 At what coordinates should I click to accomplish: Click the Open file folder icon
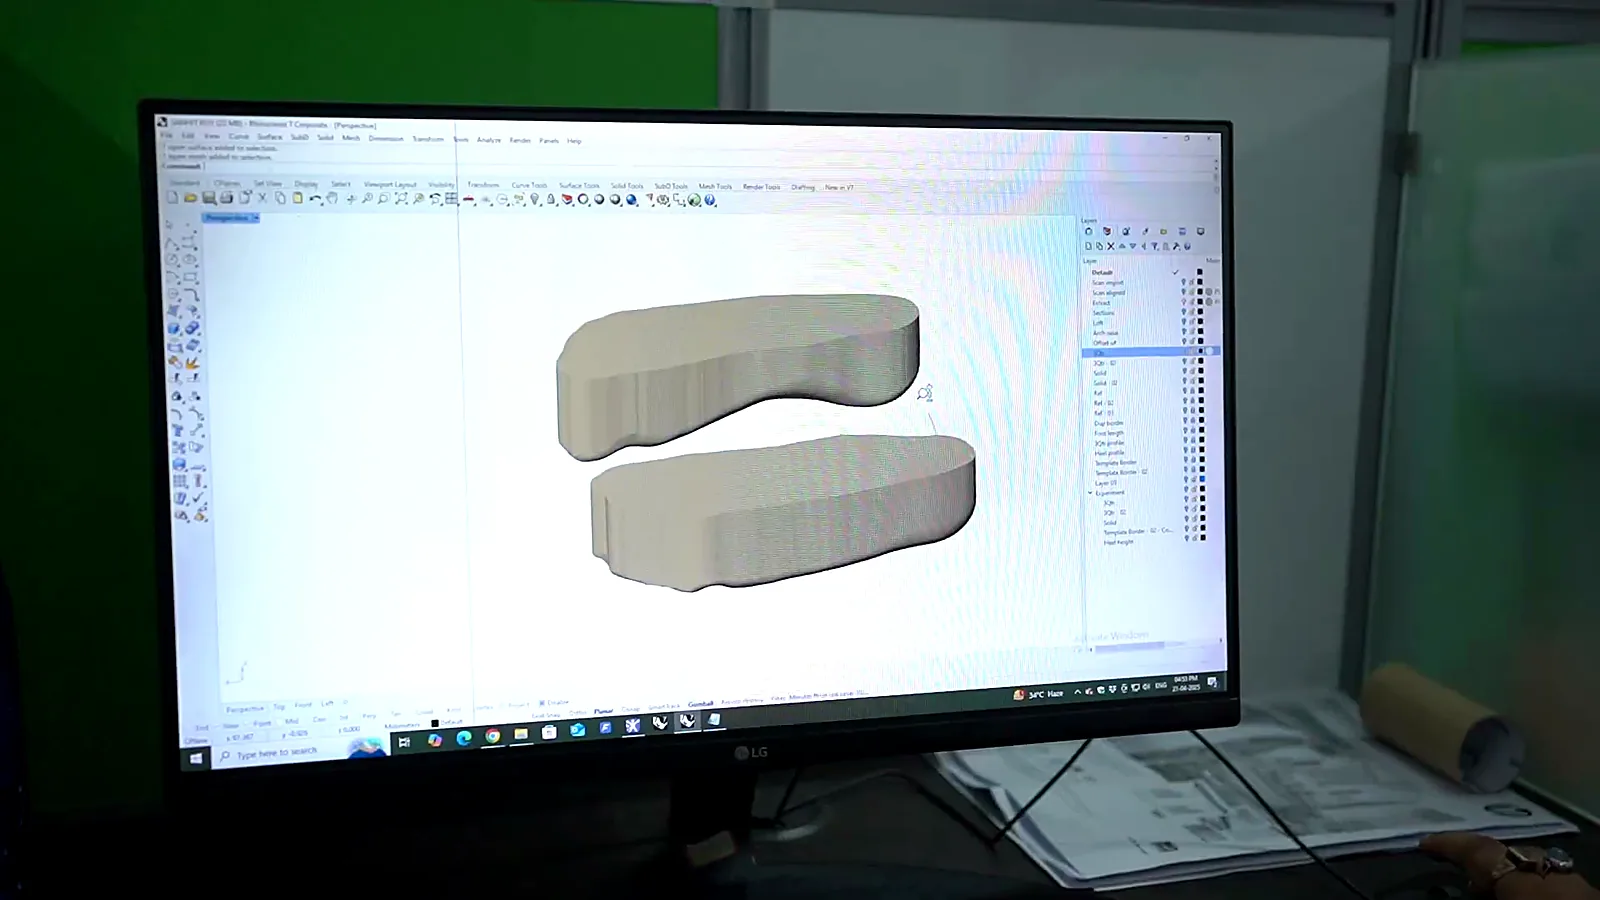pyautogui.click(x=191, y=198)
